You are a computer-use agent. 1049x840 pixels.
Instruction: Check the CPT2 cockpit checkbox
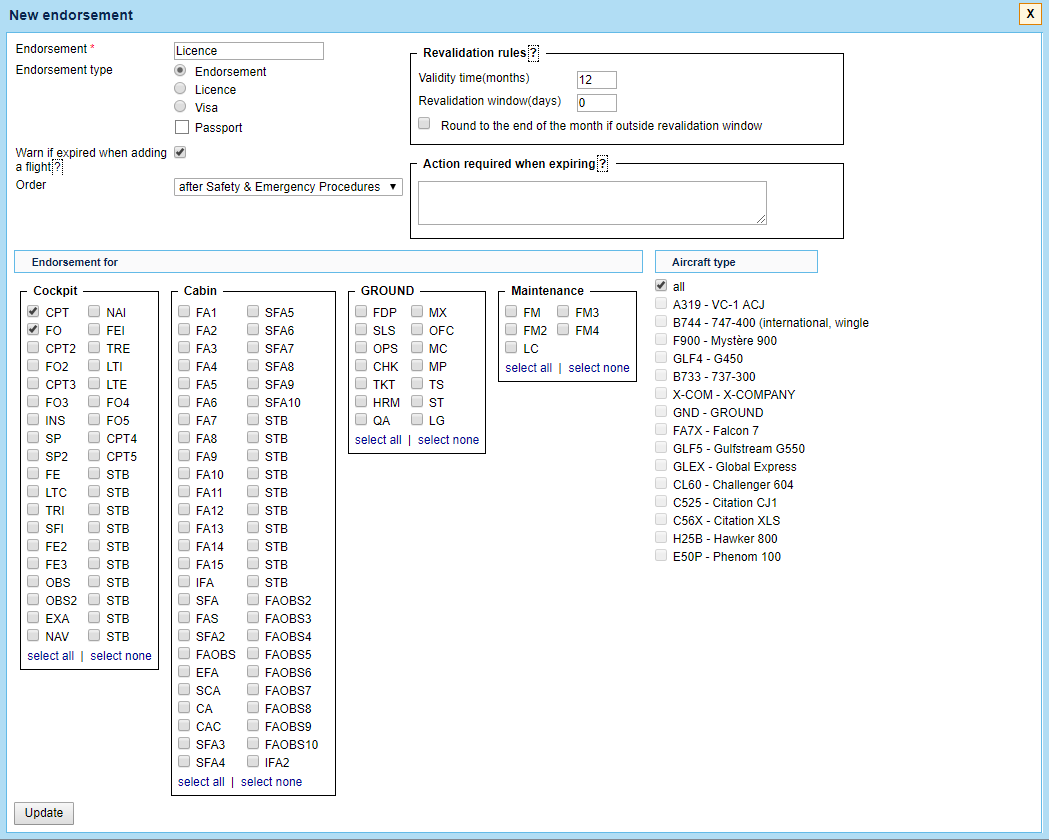coord(33,348)
